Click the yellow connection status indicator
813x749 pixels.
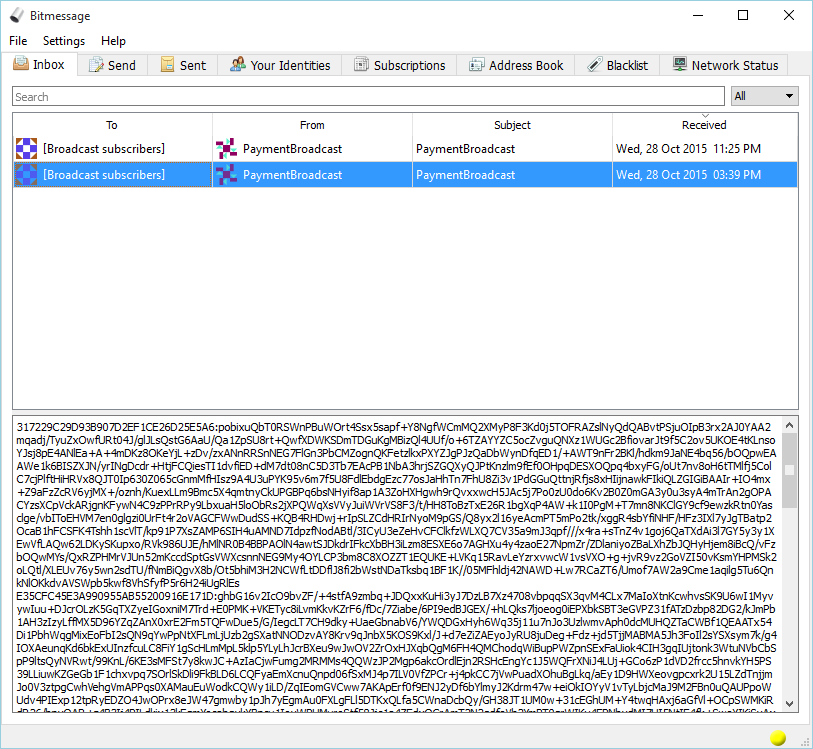[x=778, y=737]
